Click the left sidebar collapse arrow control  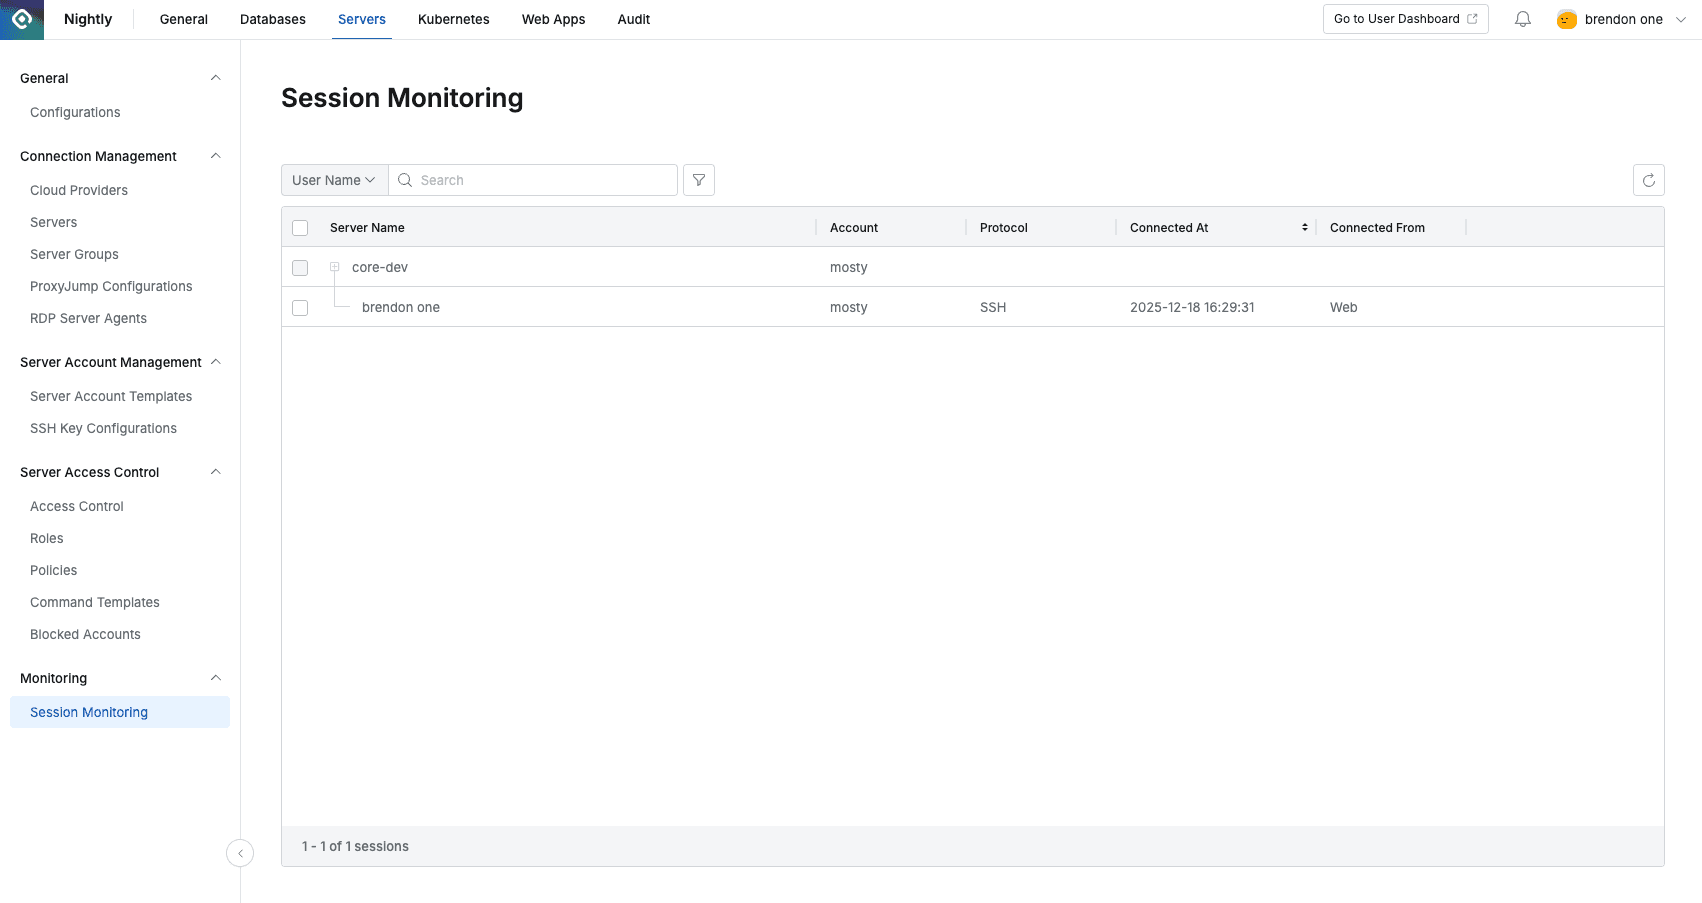click(240, 853)
